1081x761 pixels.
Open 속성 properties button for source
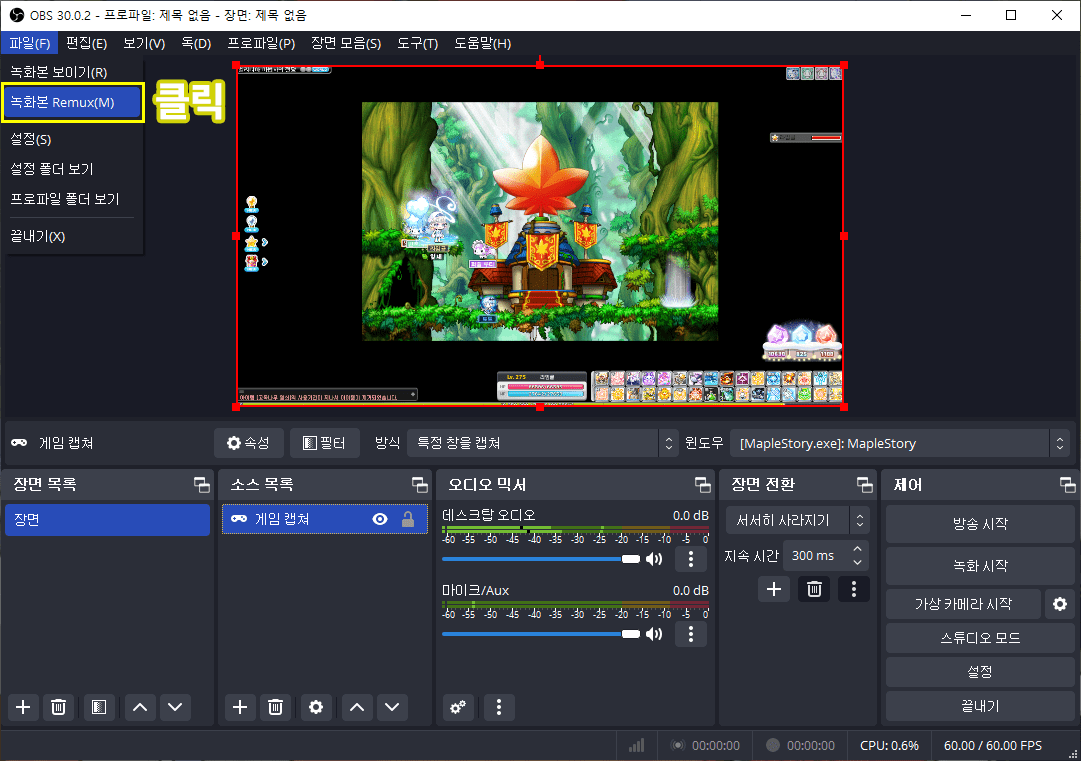click(249, 443)
